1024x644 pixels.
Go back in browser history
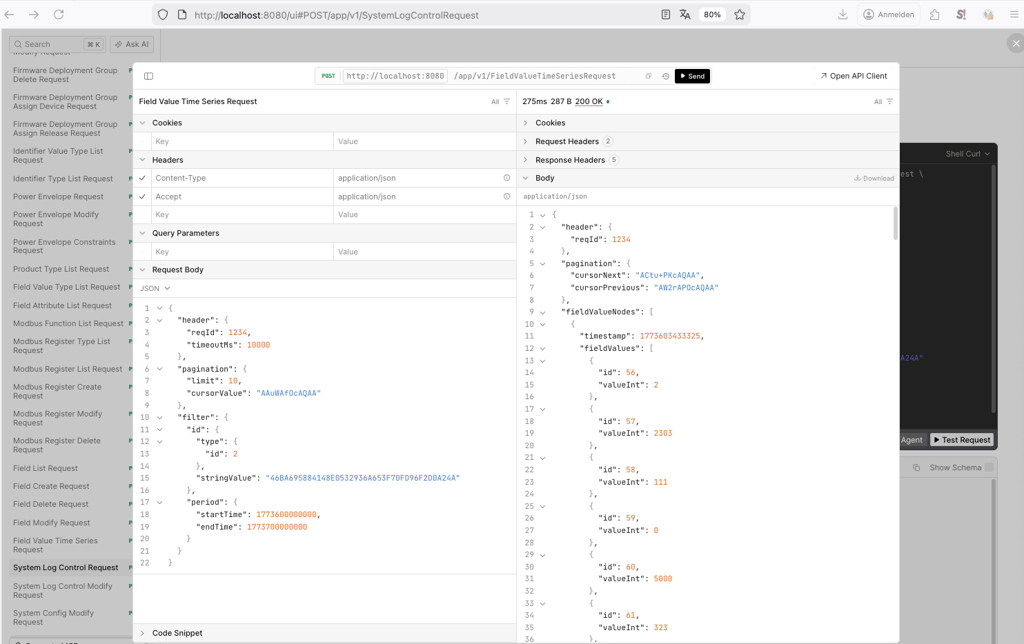pyautogui.click(x=9, y=14)
